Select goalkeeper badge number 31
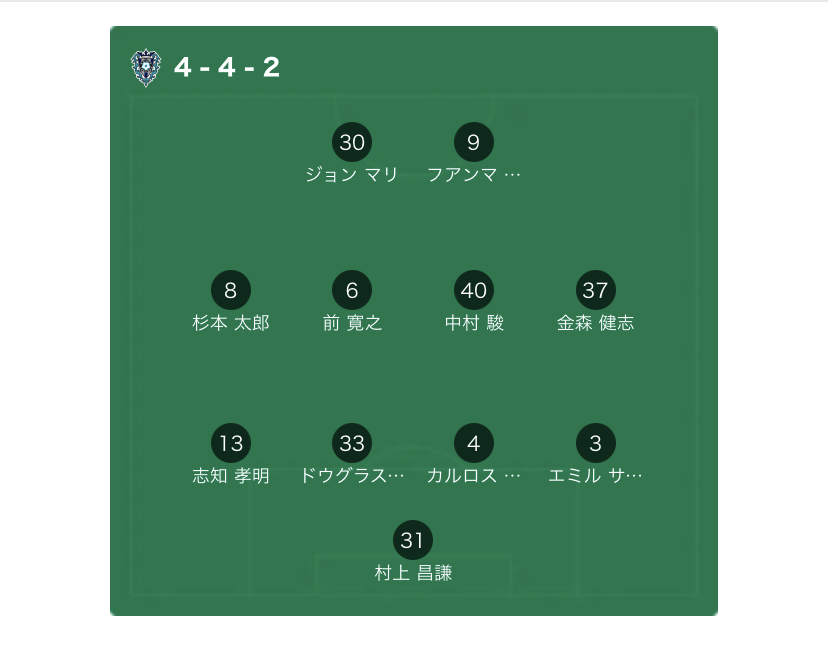This screenshot has width=828, height=645. click(413, 541)
